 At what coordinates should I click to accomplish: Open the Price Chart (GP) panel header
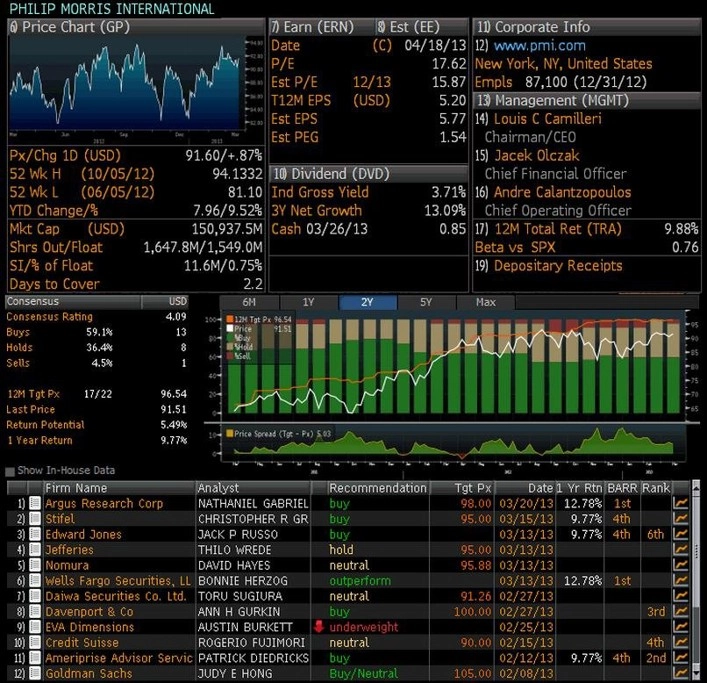(x=136, y=27)
